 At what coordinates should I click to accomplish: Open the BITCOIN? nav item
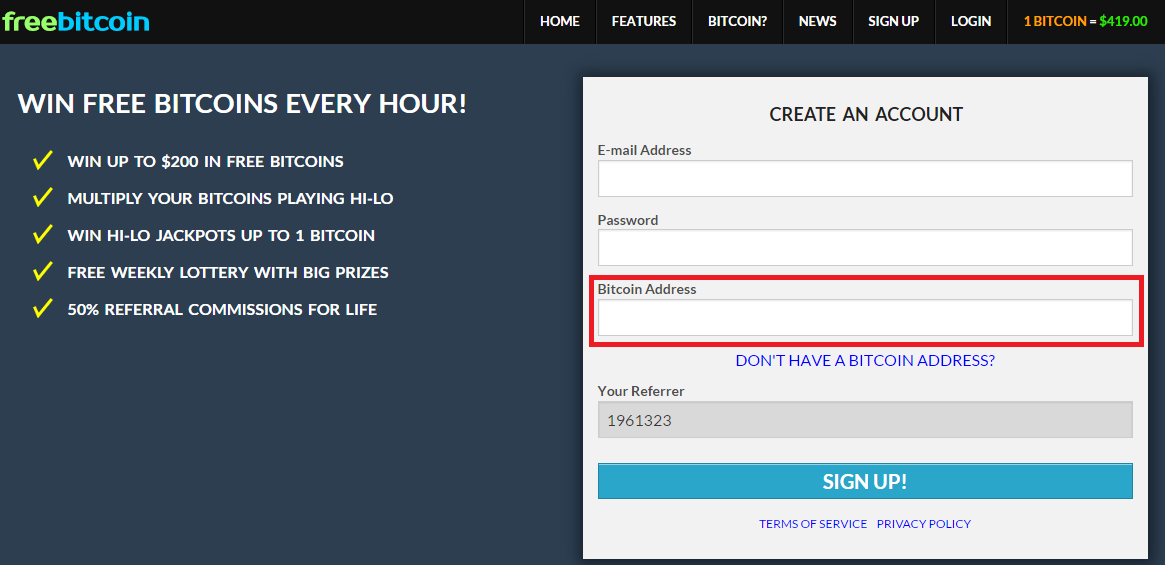point(737,22)
